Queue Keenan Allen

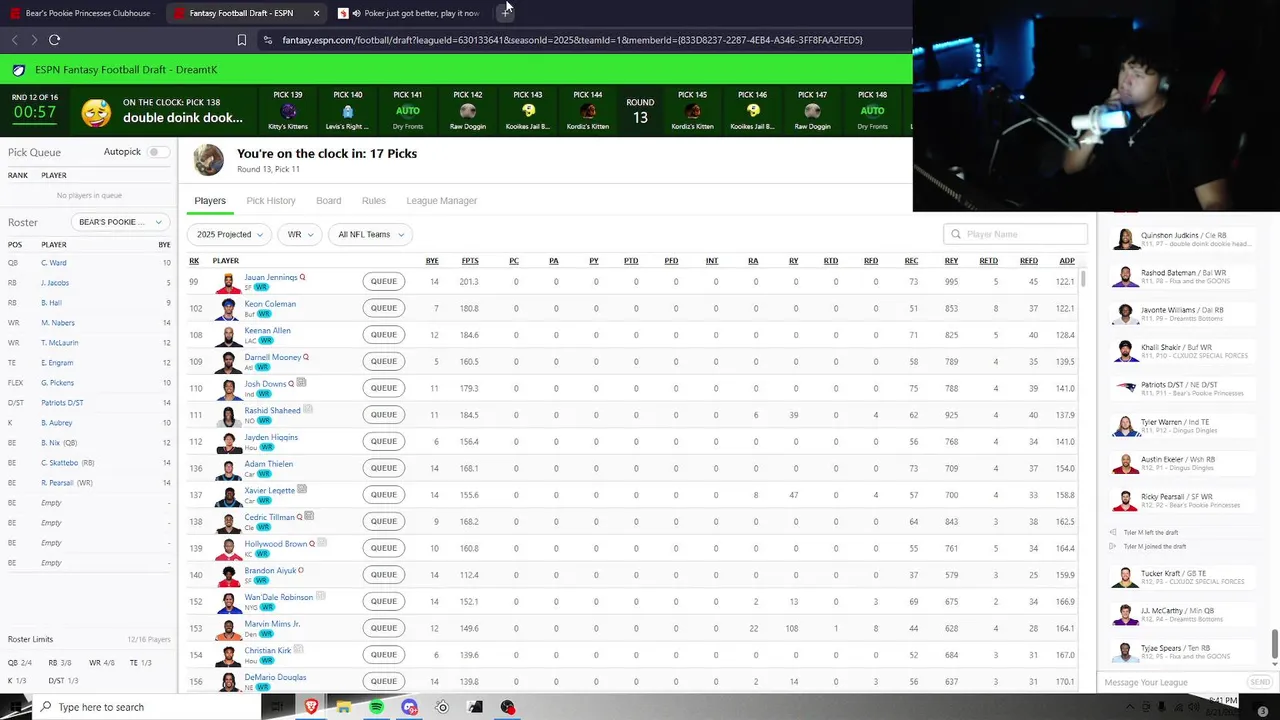(x=384, y=334)
